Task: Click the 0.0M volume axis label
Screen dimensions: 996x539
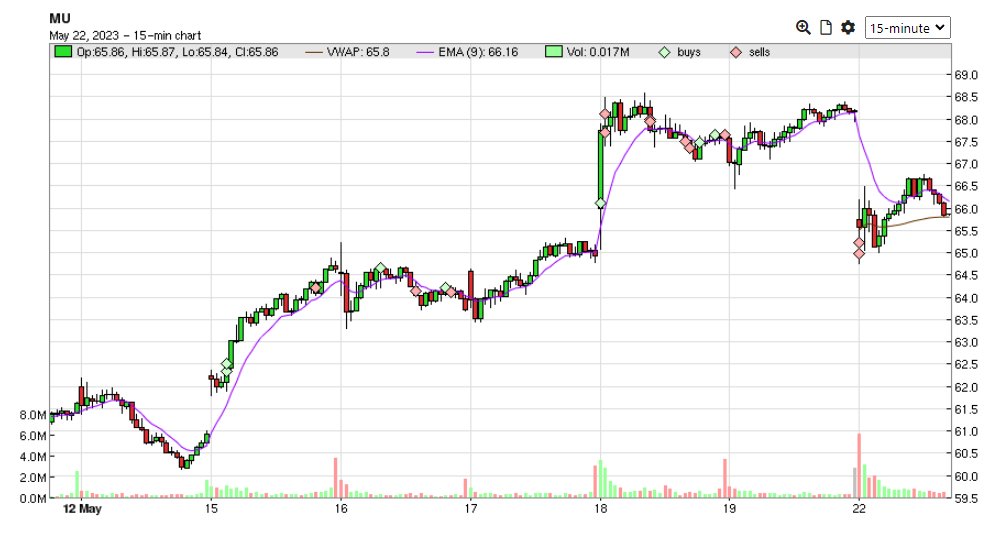Action: 33,498
